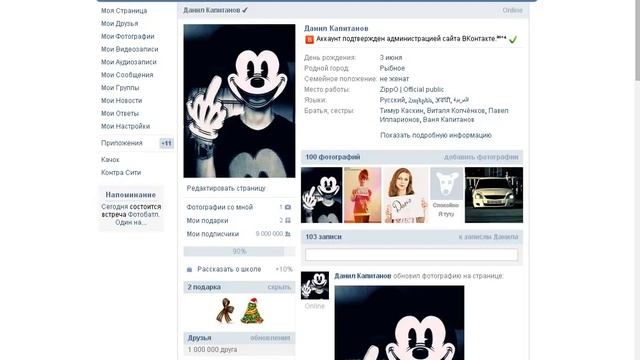Expand Показать подробную информацию
Viewport: 640px width, 360px height.
pos(436,135)
